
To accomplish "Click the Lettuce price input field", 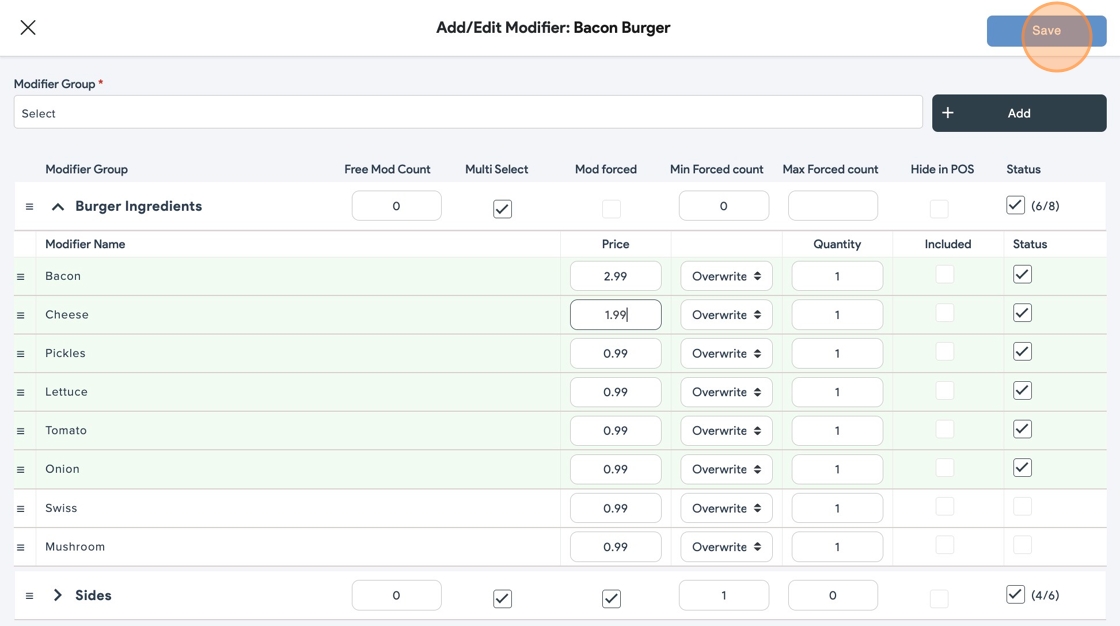I will click(615, 392).
